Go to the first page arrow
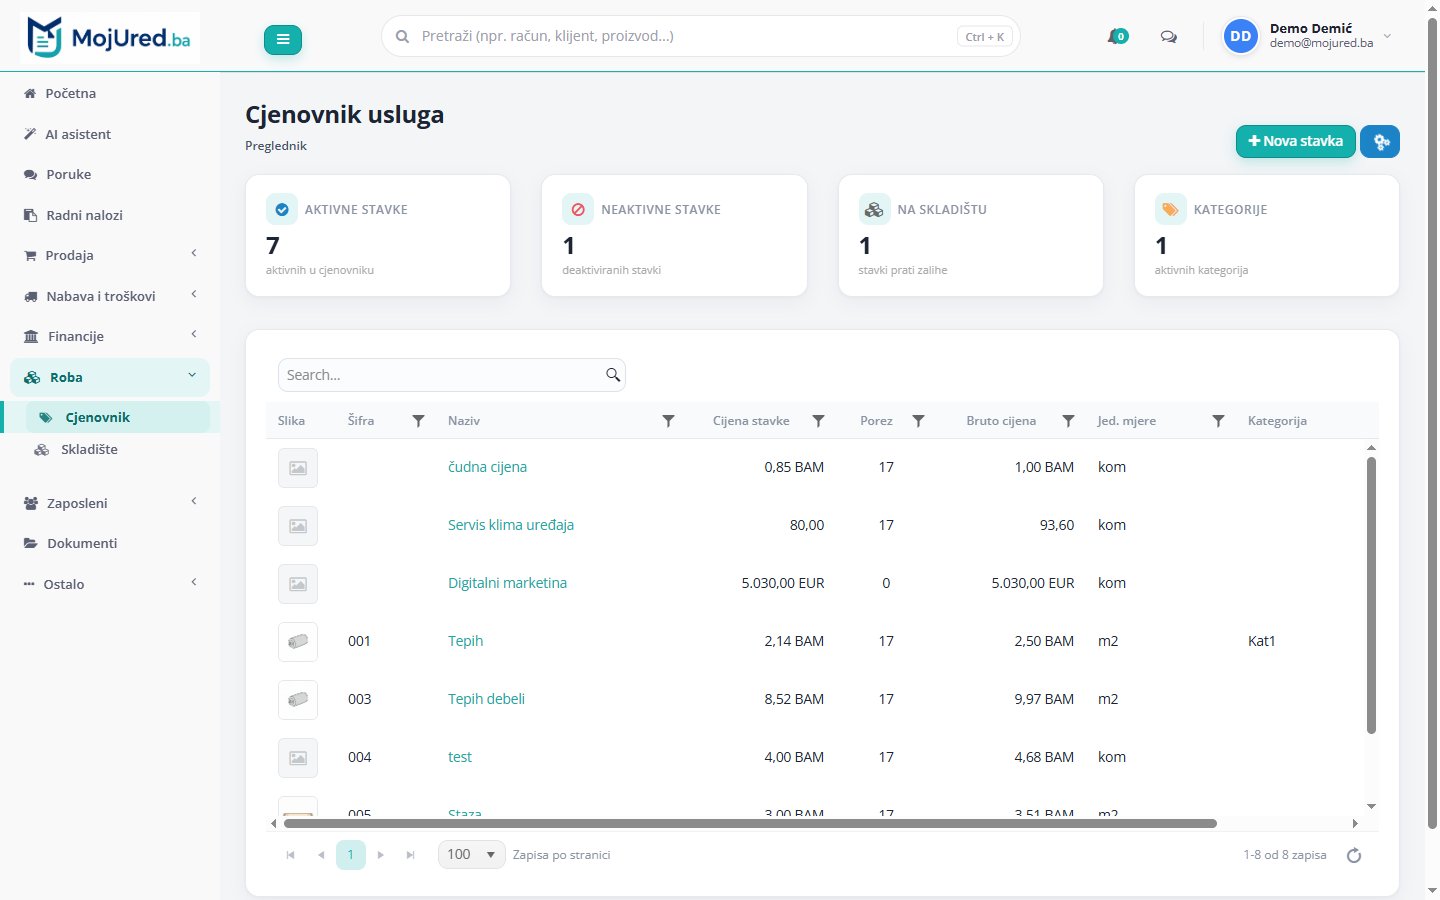The height and width of the screenshot is (900, 1440). coord(291,855)
